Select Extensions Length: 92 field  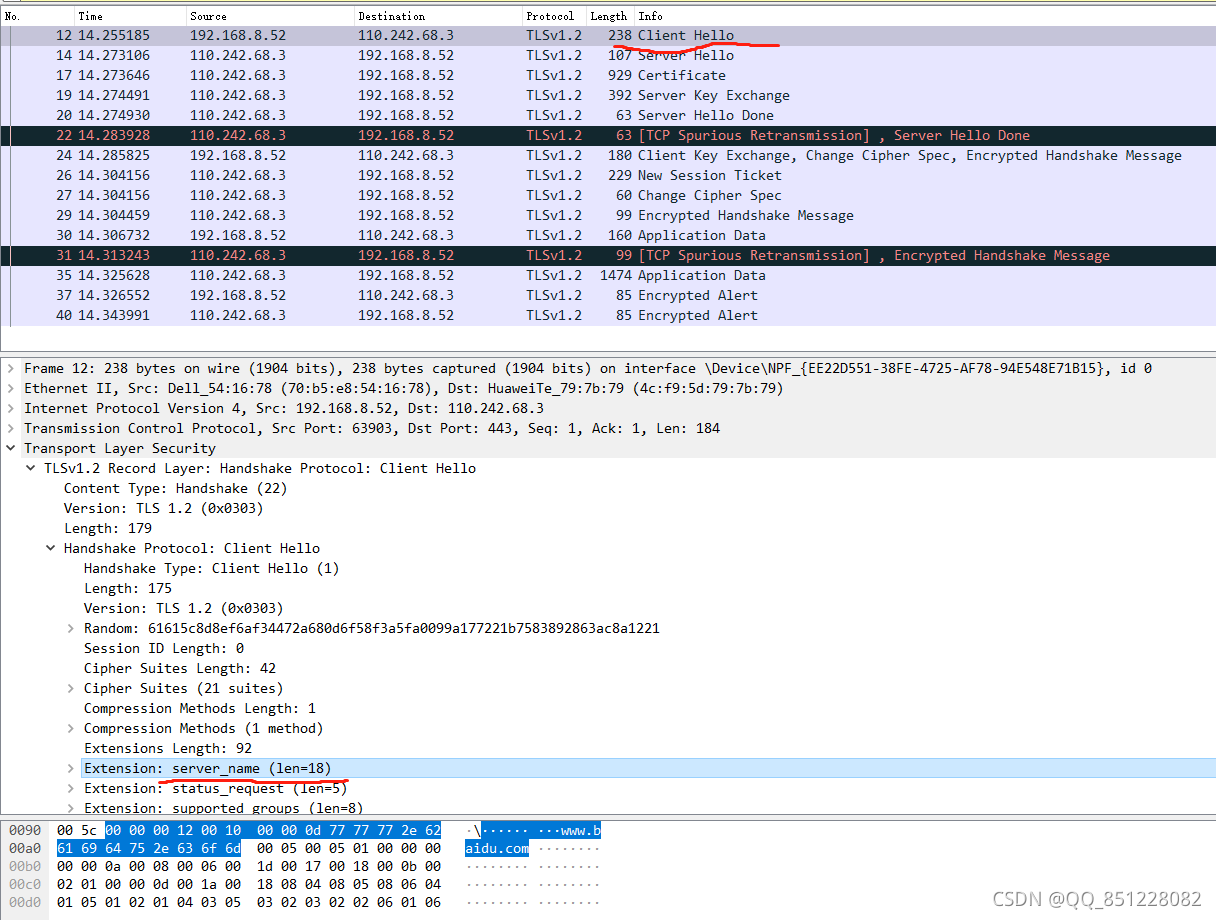[168, 748]
